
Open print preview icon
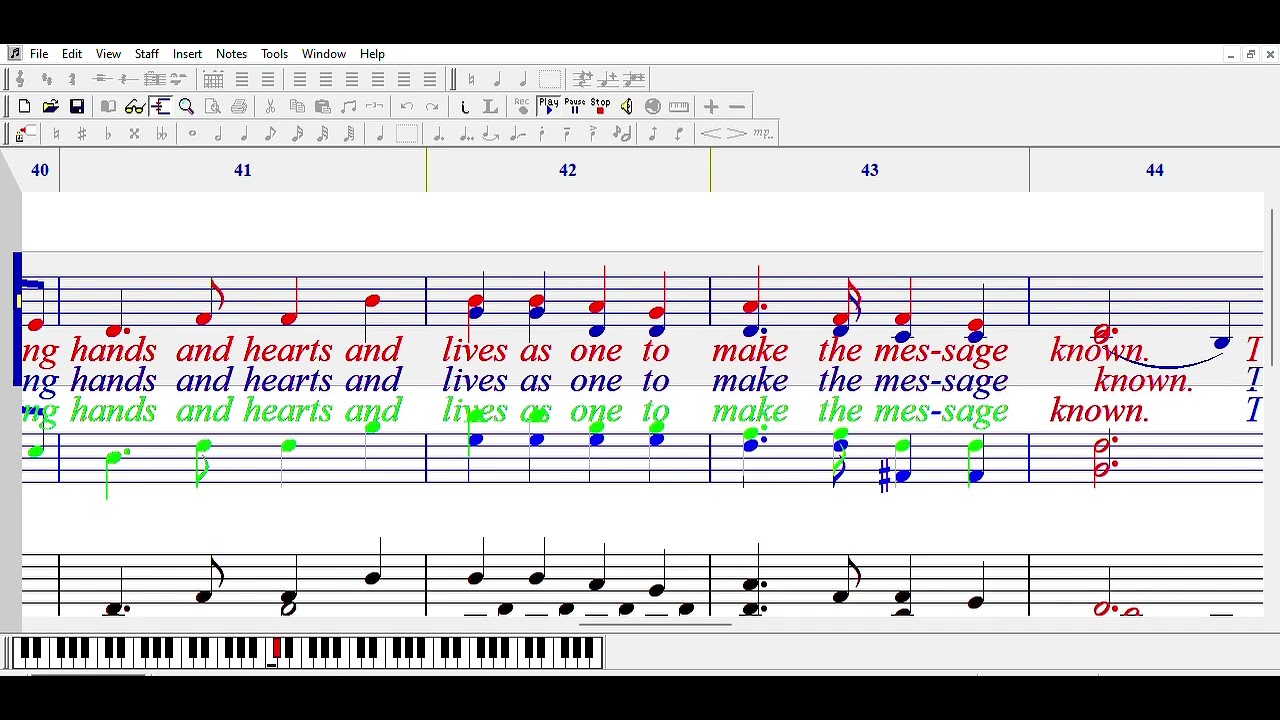pos(213,106)
